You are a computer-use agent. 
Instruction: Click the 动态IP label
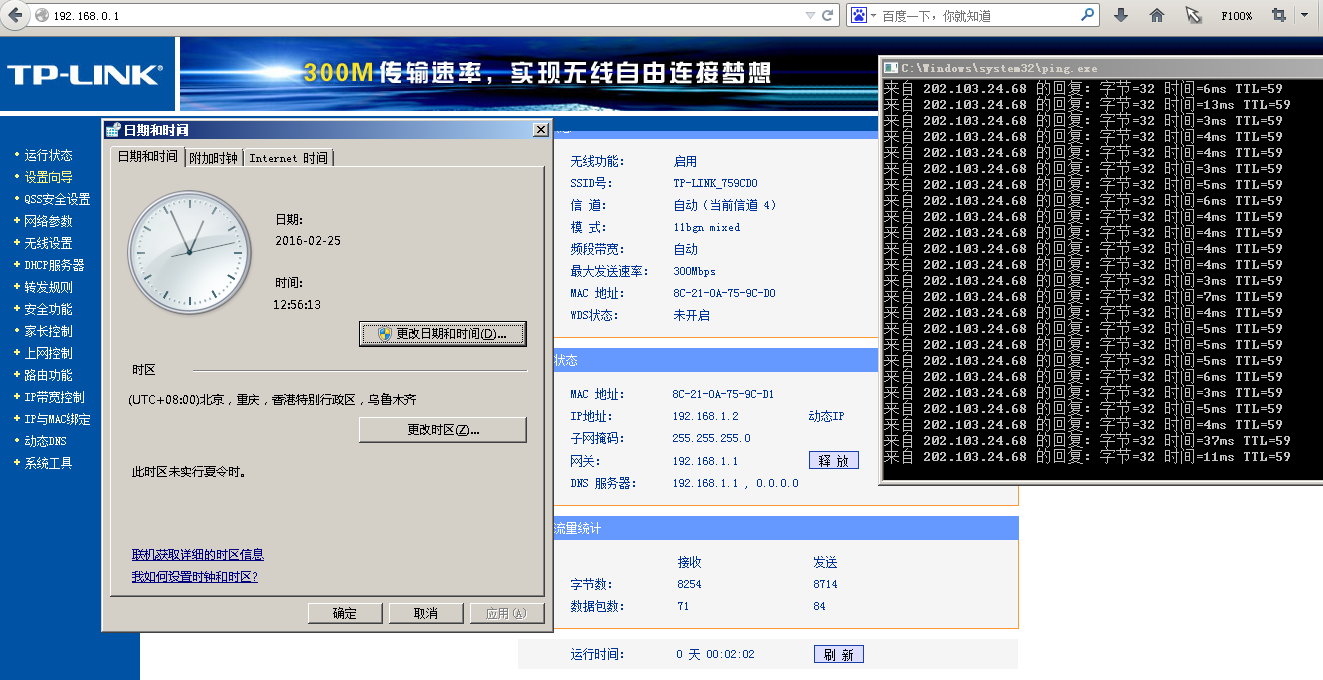[x=826, y=417]
